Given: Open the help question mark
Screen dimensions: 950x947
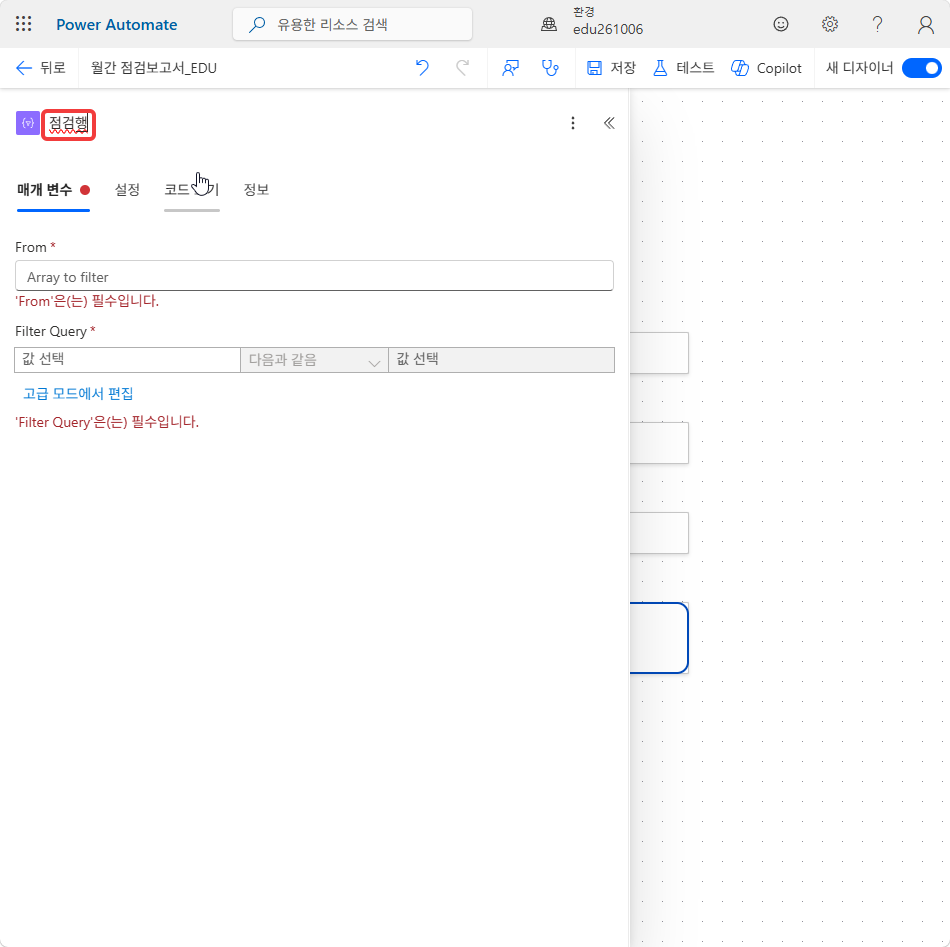Looking at the screenshot, I should 877,24.
